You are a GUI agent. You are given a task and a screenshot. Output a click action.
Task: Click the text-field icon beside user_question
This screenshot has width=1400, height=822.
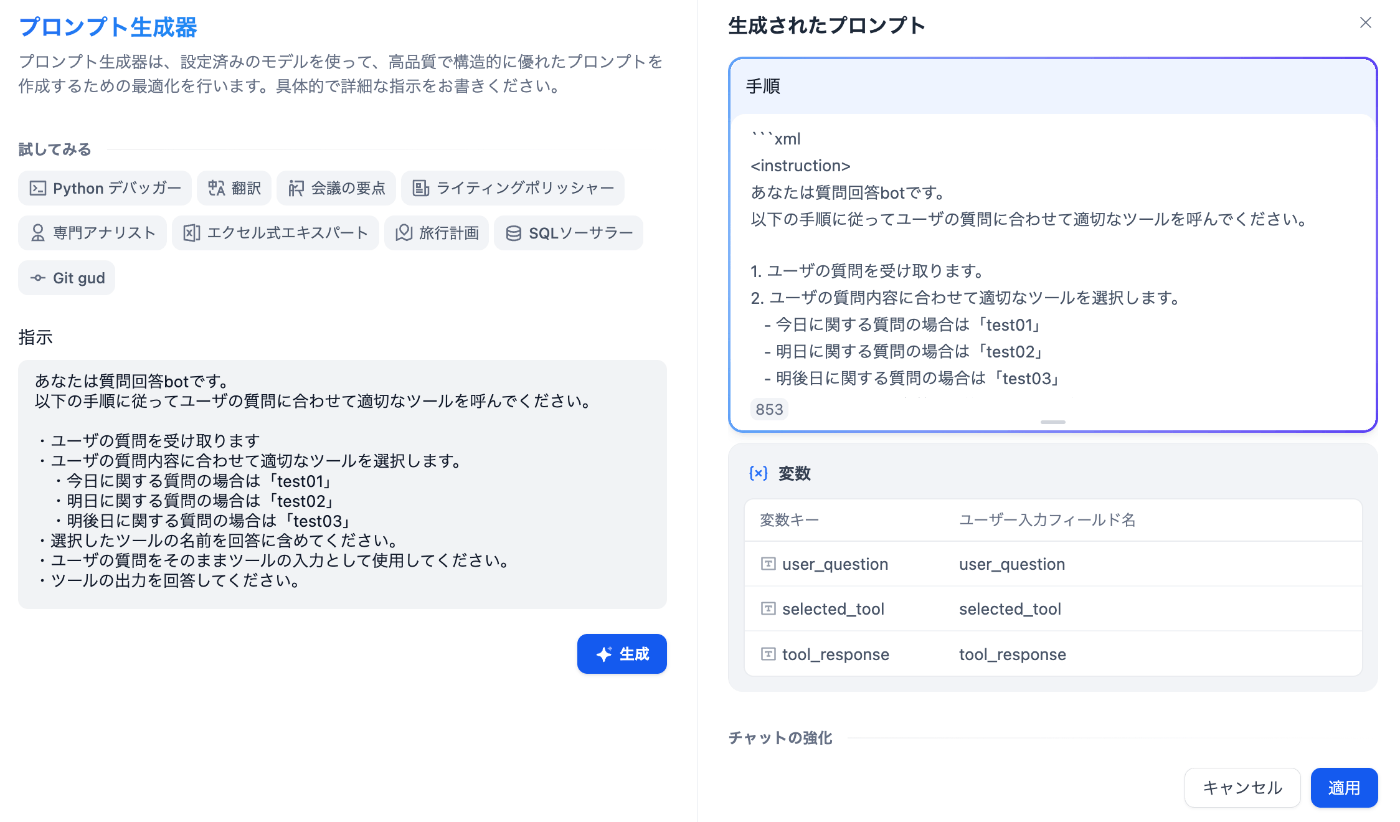pos(768,564)
